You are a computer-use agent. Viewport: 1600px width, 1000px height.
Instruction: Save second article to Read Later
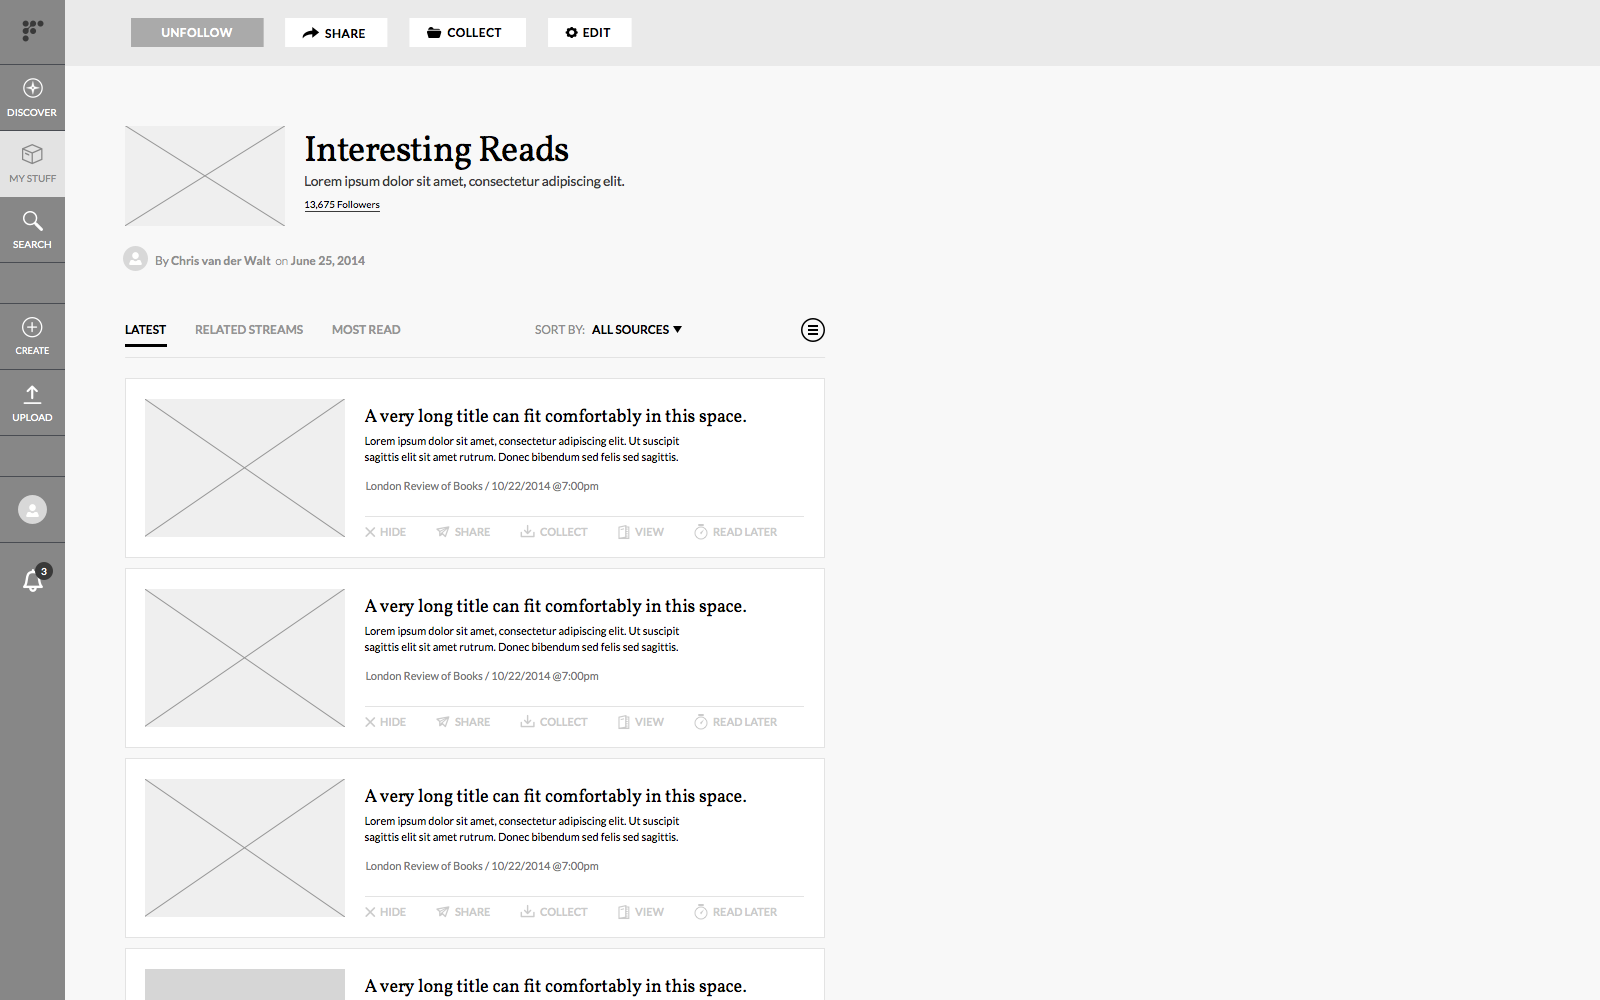[736, 722]
